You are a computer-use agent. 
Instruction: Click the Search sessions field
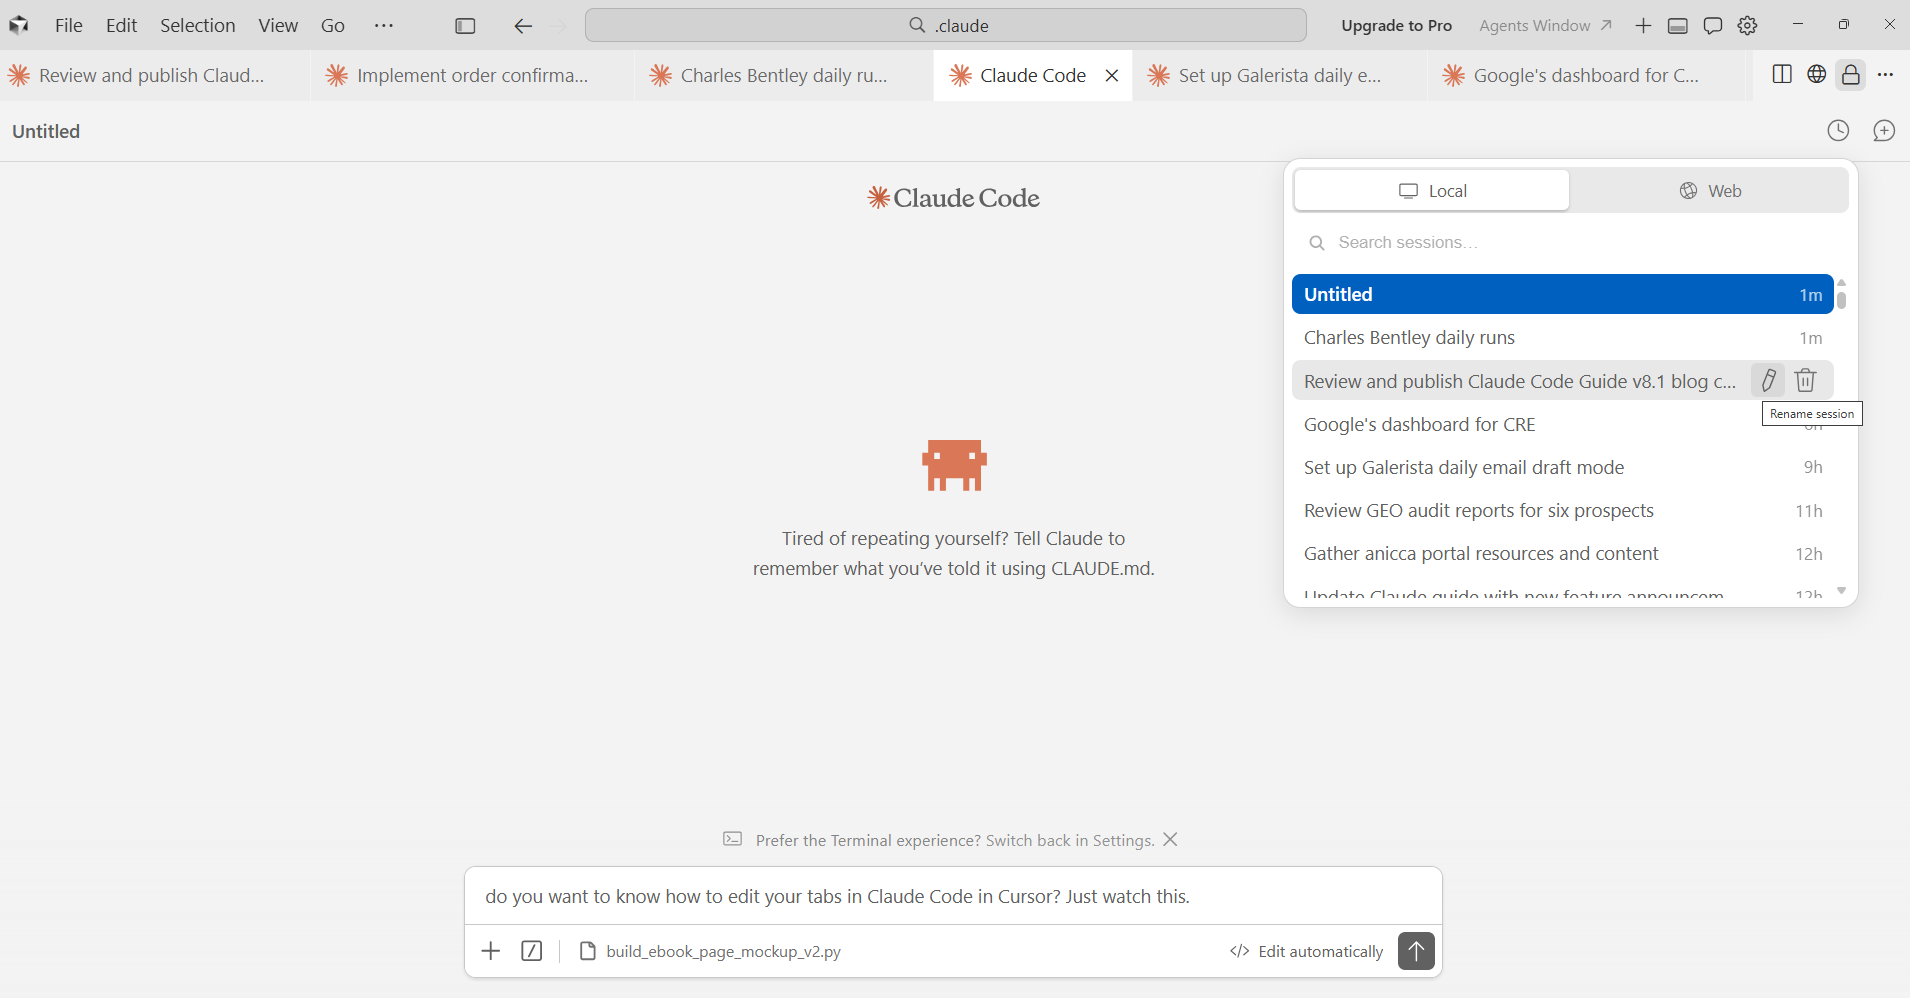(x=1570, y=242)
